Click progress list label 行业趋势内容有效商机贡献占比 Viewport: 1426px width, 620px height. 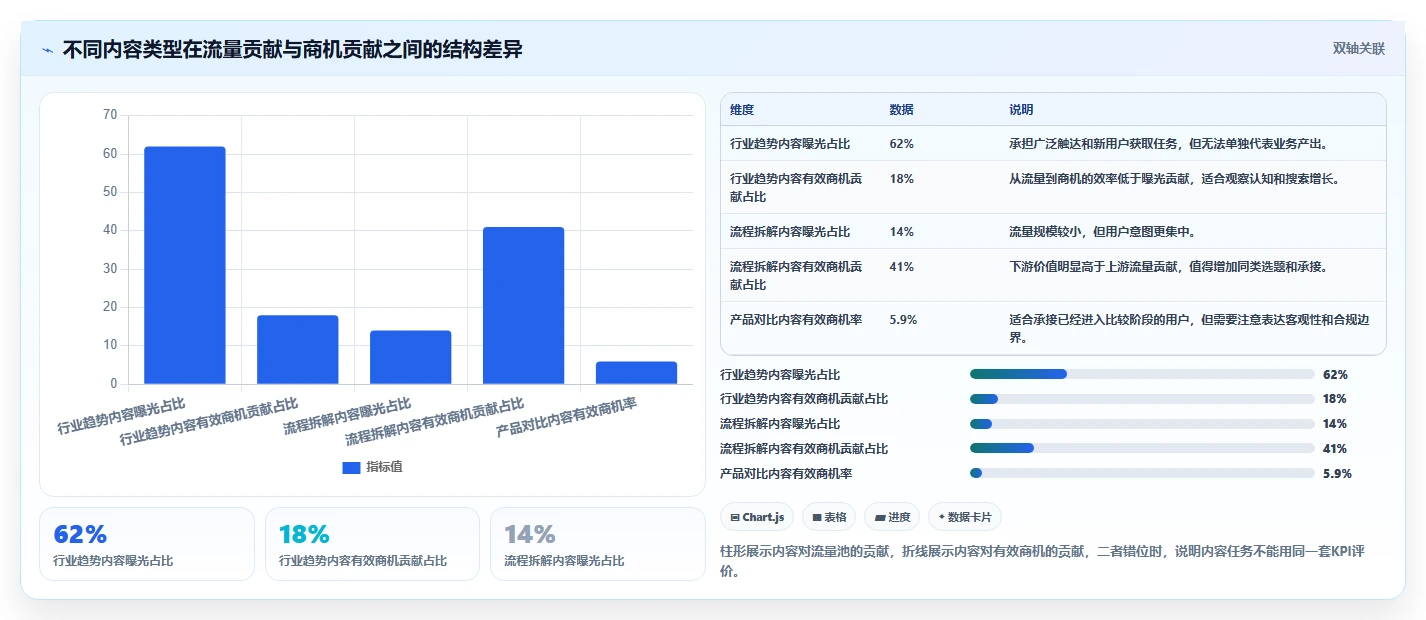tap(804, 399)
